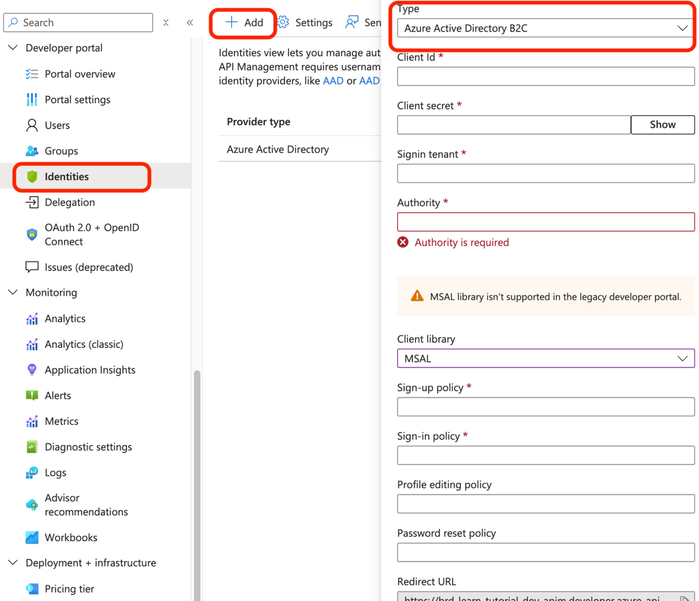Open the Client library MSAL dropdown
This screenshot has height=601, width=699.
pos(546,358)
